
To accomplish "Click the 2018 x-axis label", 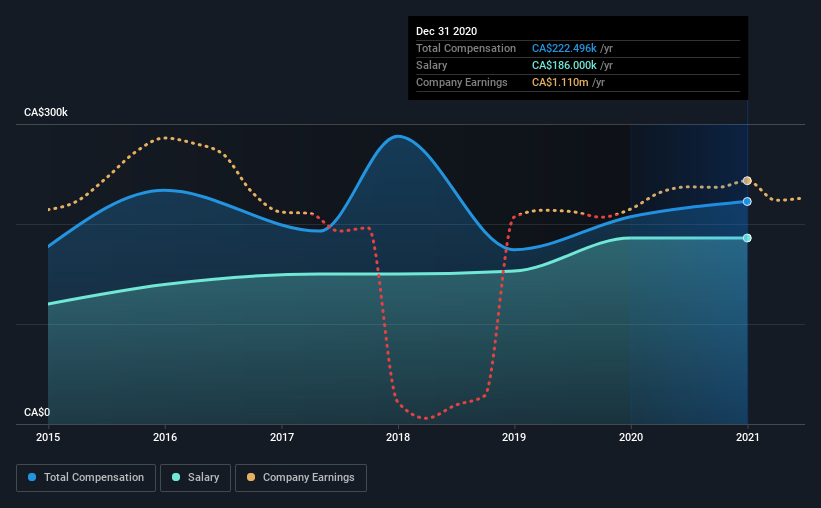I will point(398,437).
